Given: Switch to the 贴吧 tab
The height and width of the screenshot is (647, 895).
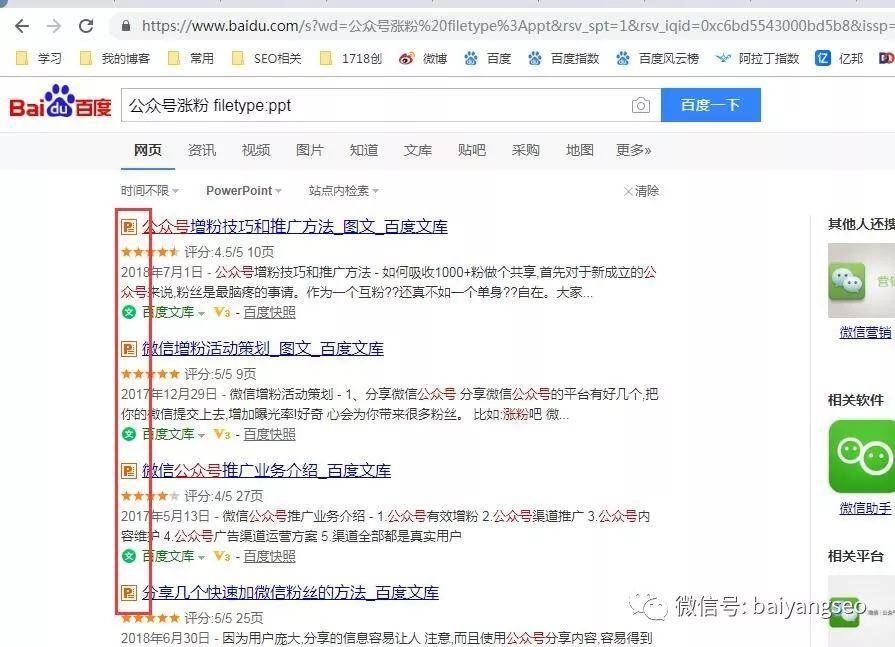Looking at the screenshot, I should click(x=471, y=151).
